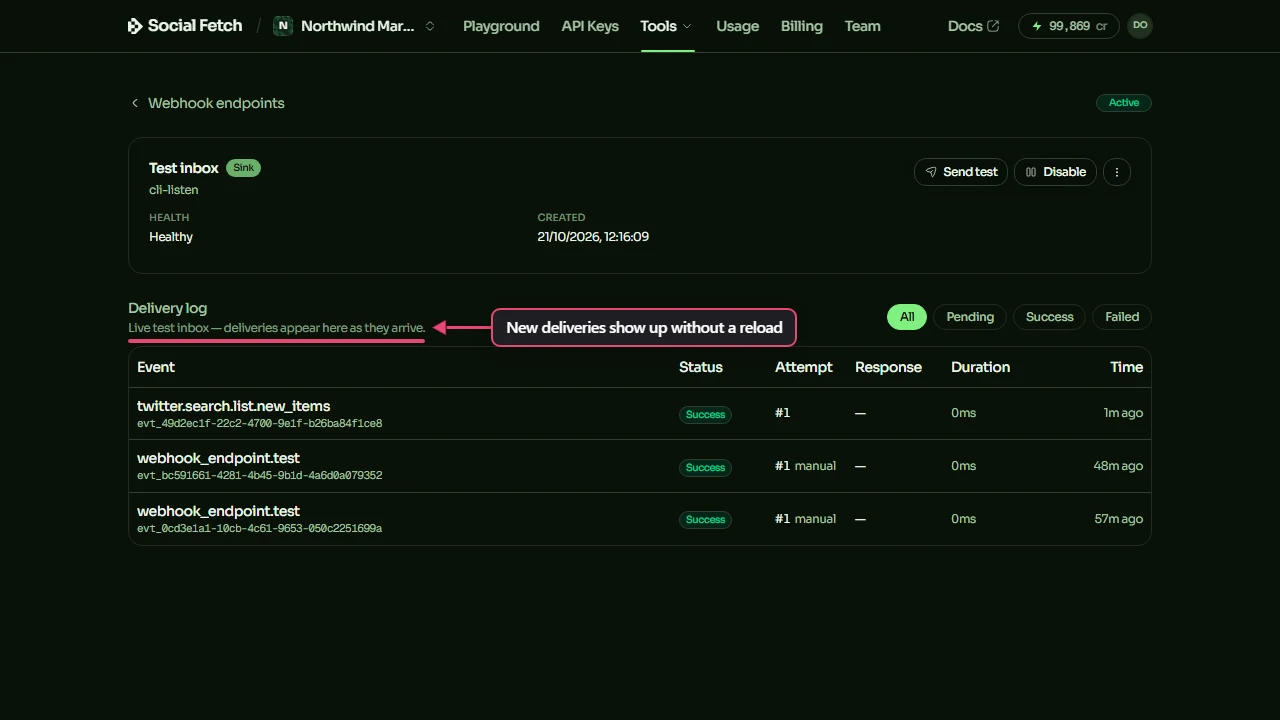Viewport: 1280px width, 720px height.
Task: Open the Usage page
Action: (738, 26)
